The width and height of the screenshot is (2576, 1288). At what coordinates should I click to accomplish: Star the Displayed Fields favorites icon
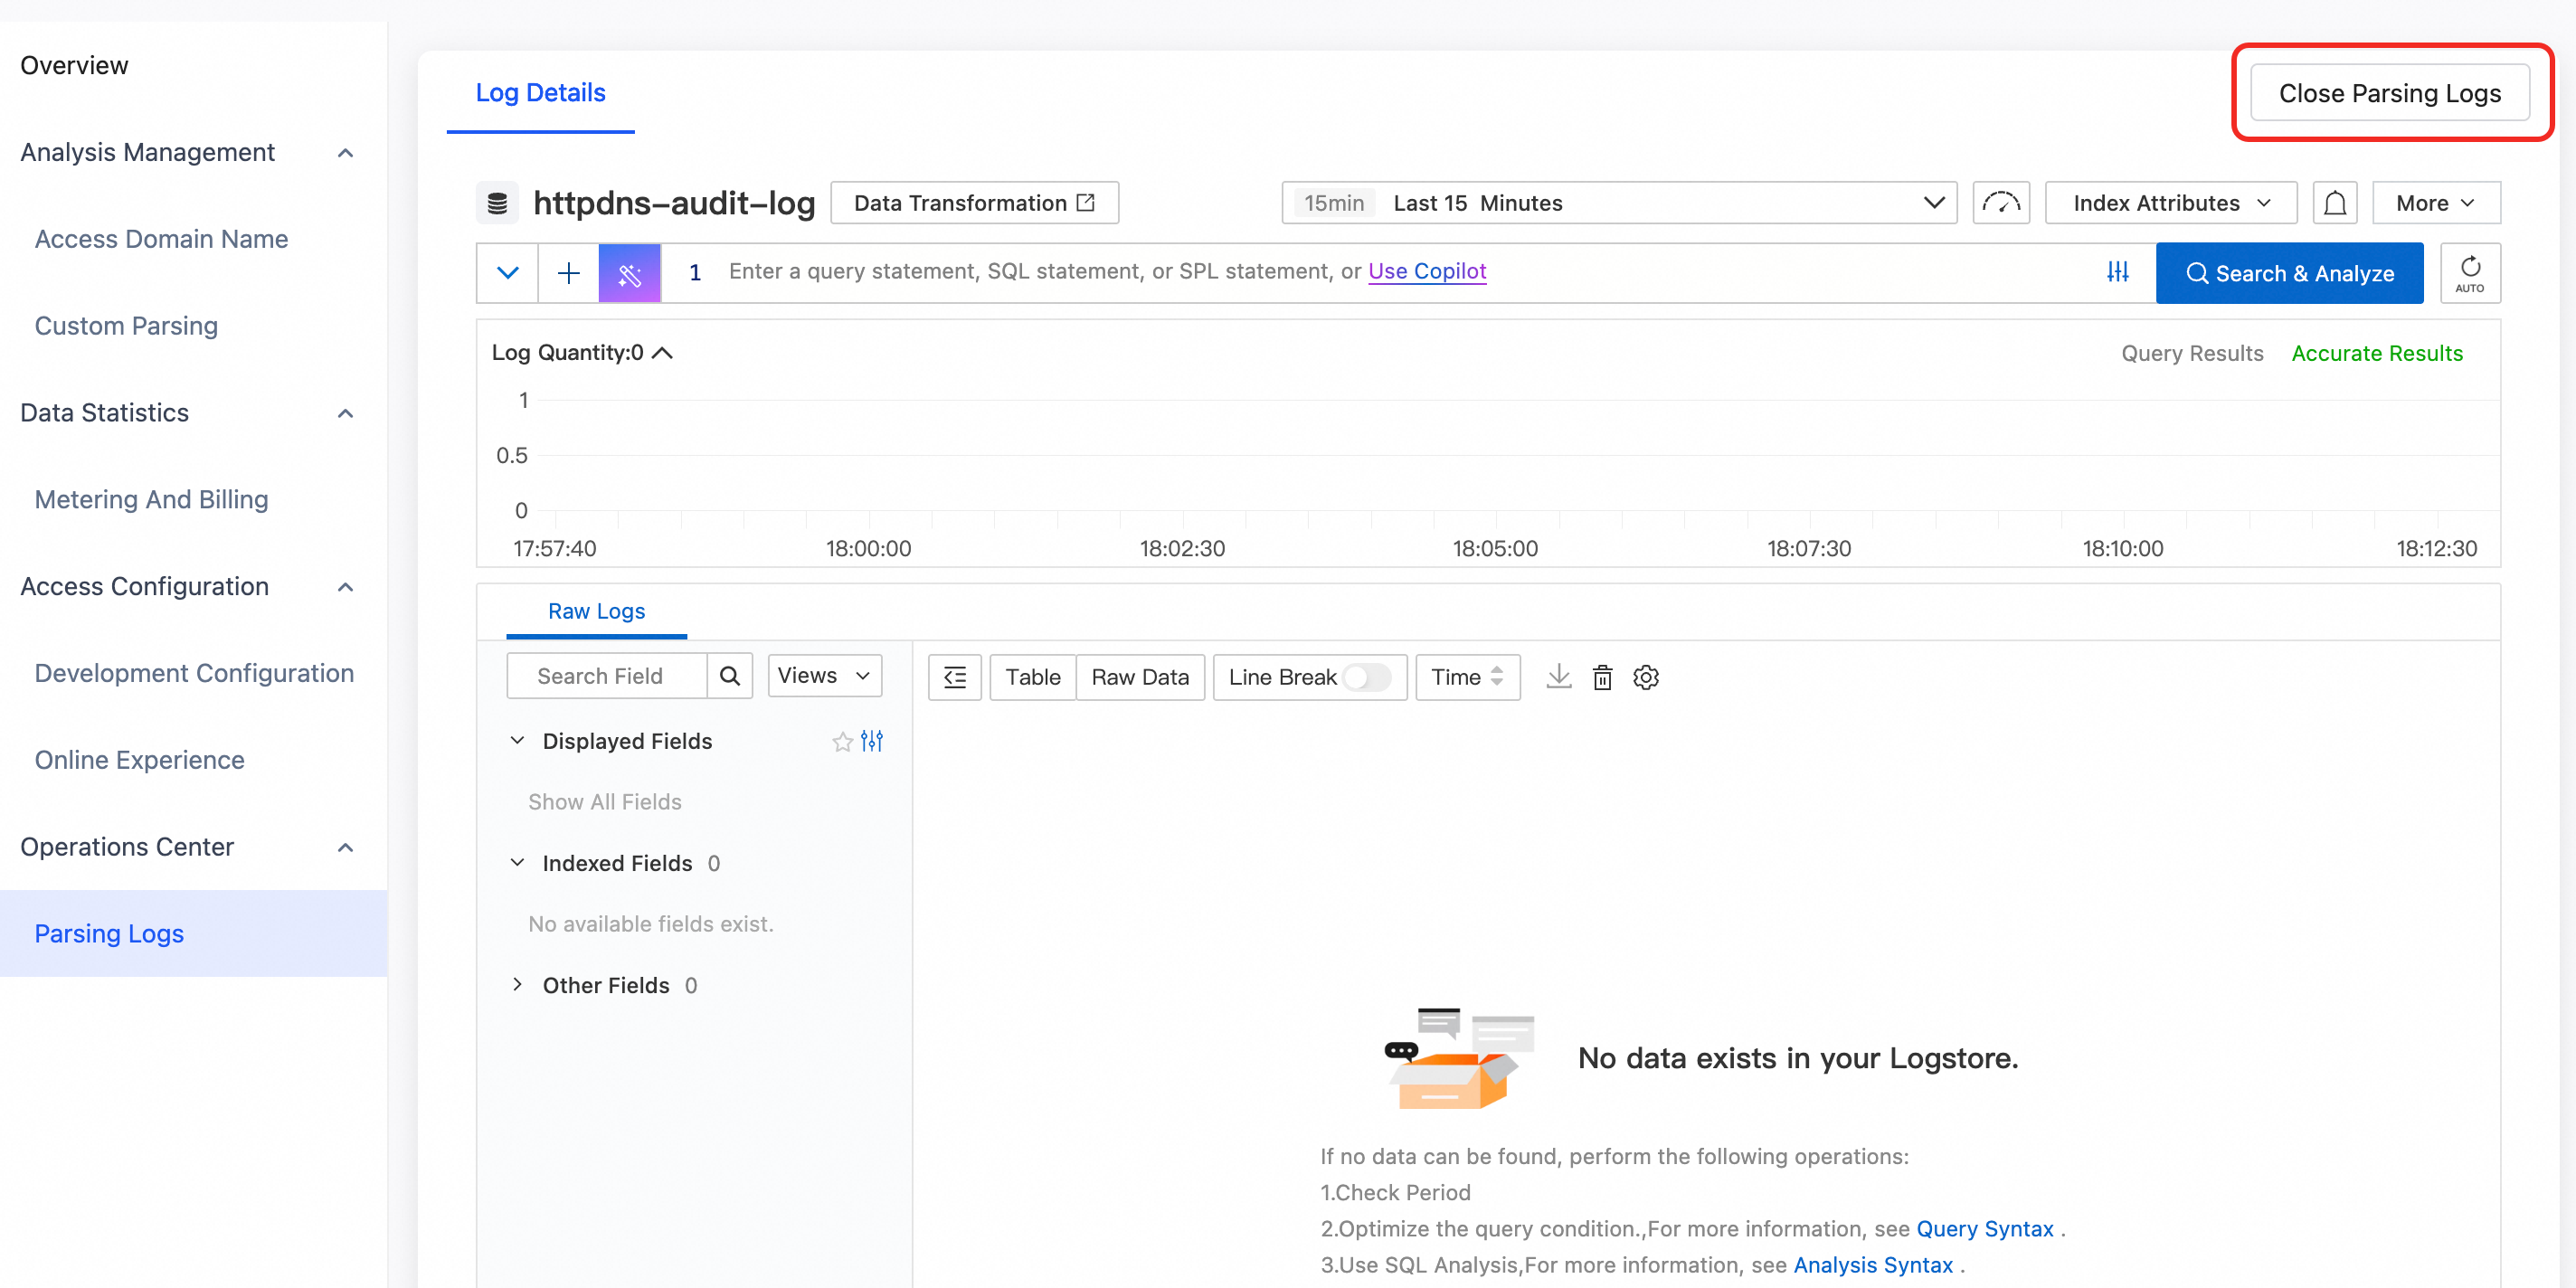pos(842,741)
